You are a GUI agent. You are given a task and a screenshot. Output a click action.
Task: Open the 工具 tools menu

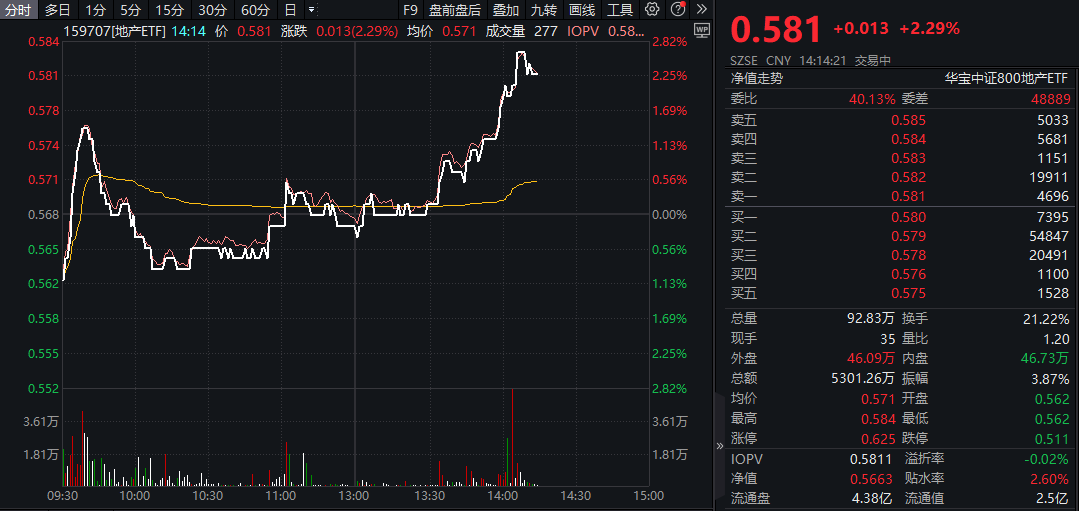pos(620,10)
